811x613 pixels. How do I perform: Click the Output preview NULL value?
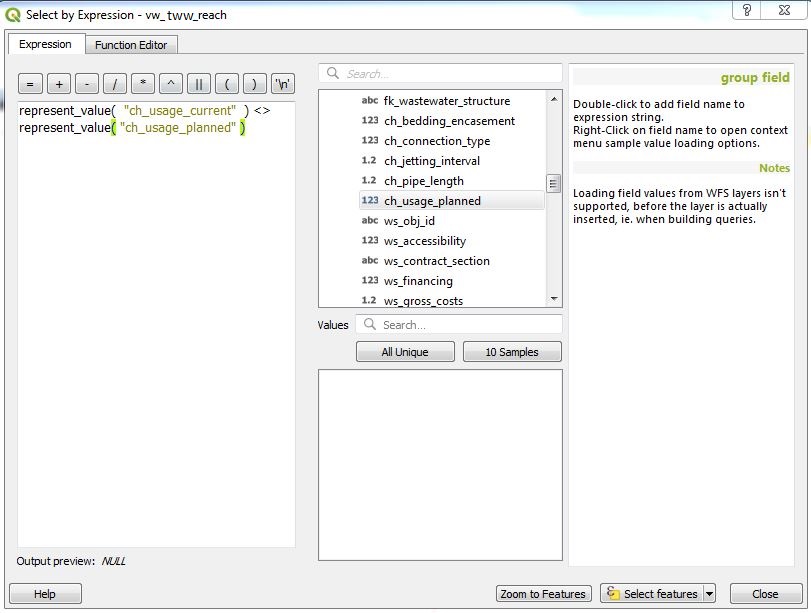(x=113, y=561)
